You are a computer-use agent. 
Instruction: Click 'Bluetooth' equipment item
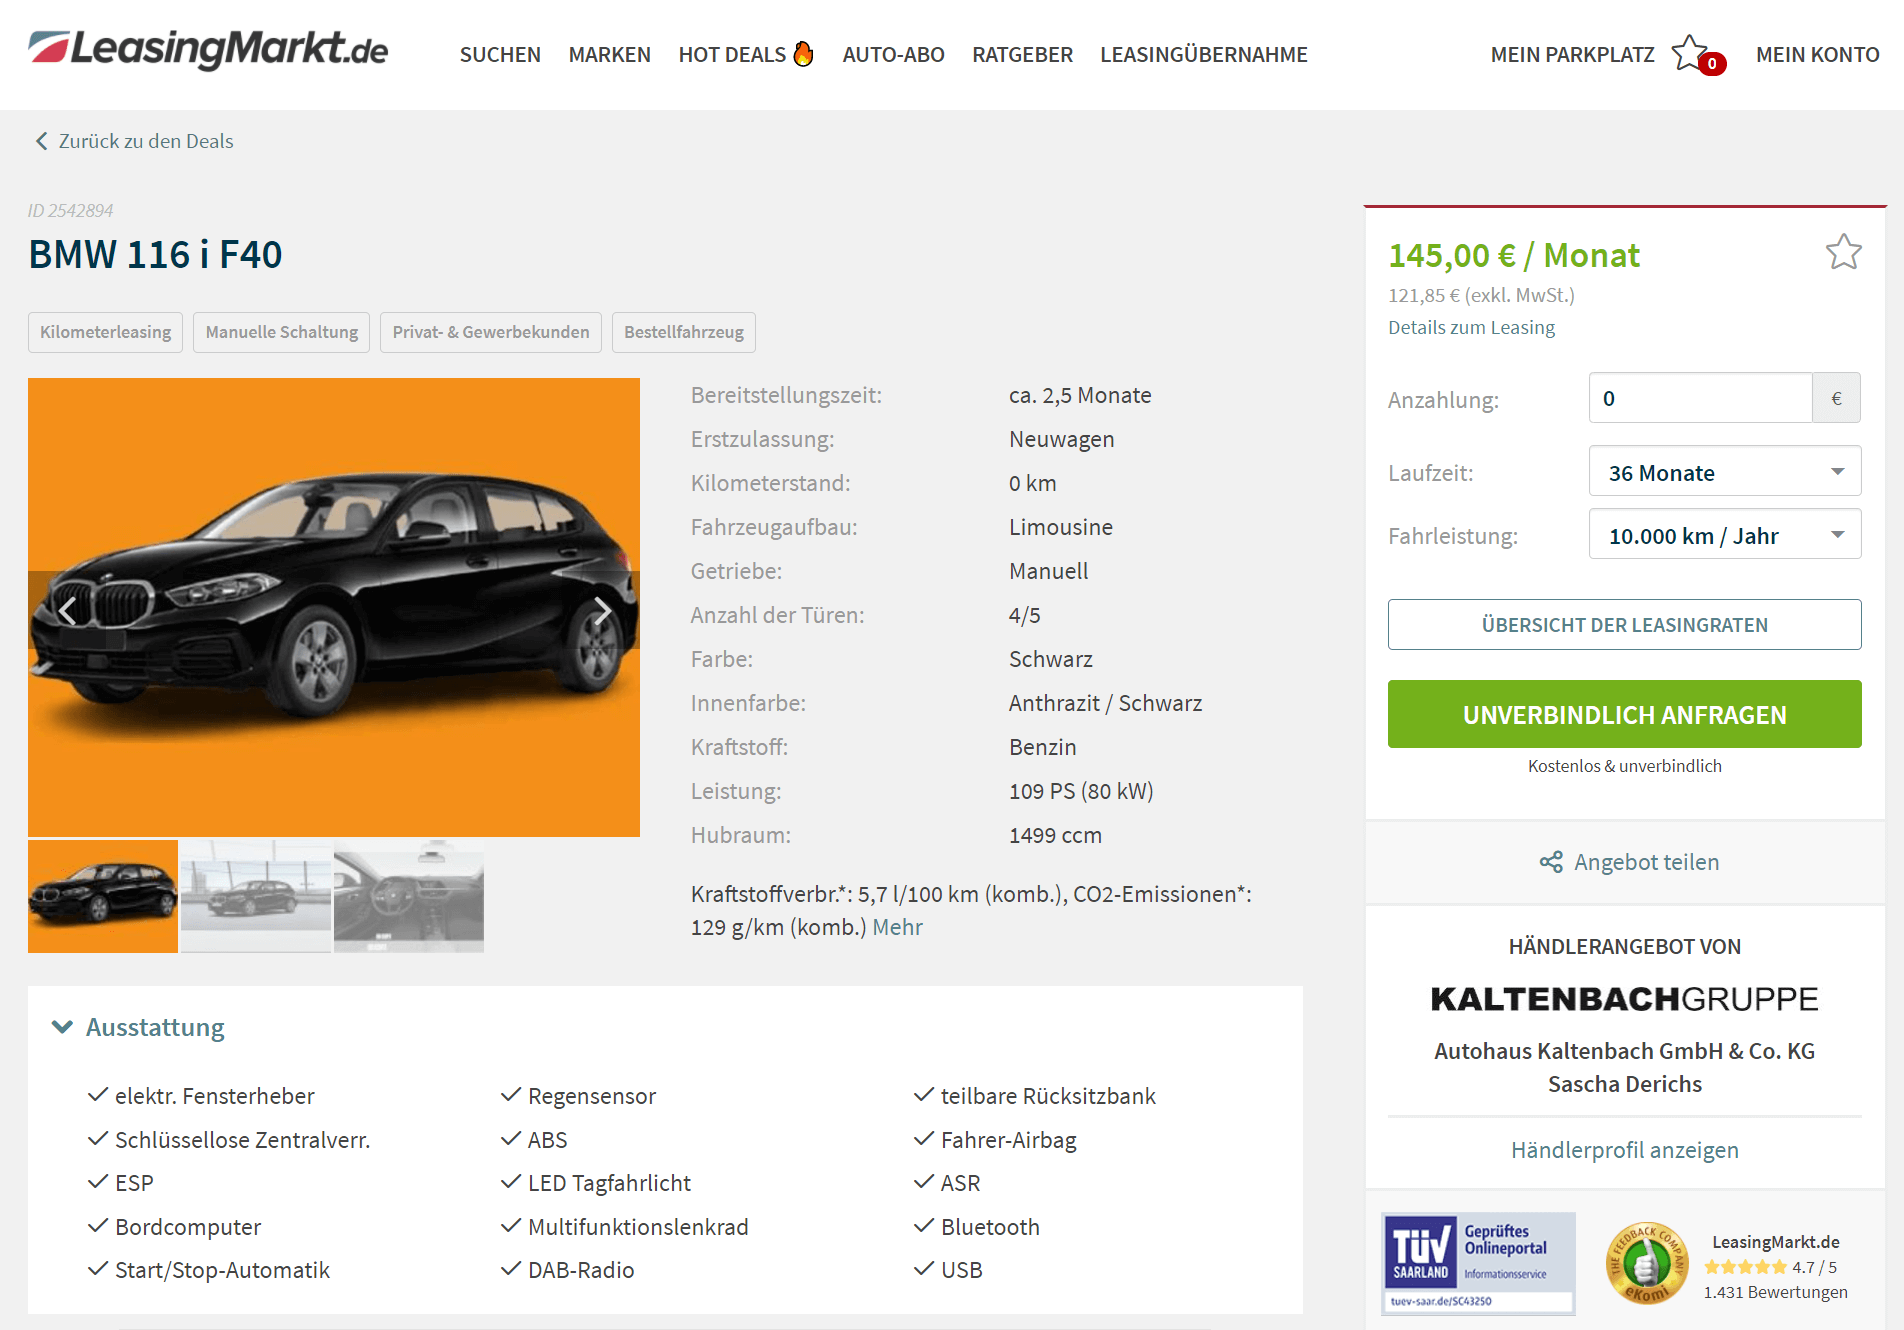tap(990, 1227)
